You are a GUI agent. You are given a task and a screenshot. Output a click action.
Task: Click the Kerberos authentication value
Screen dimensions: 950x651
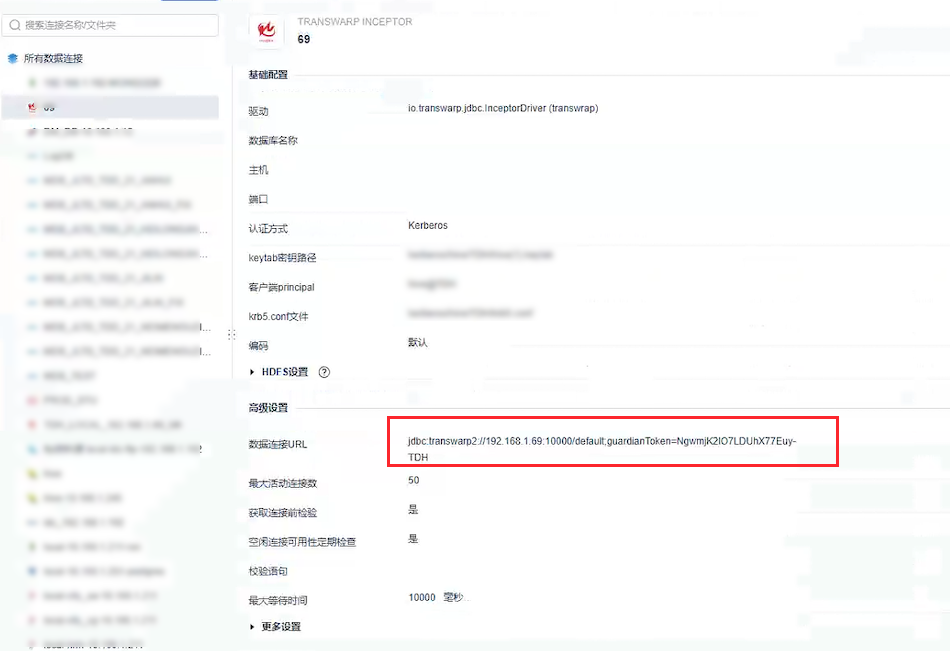(x=428, y=225)
